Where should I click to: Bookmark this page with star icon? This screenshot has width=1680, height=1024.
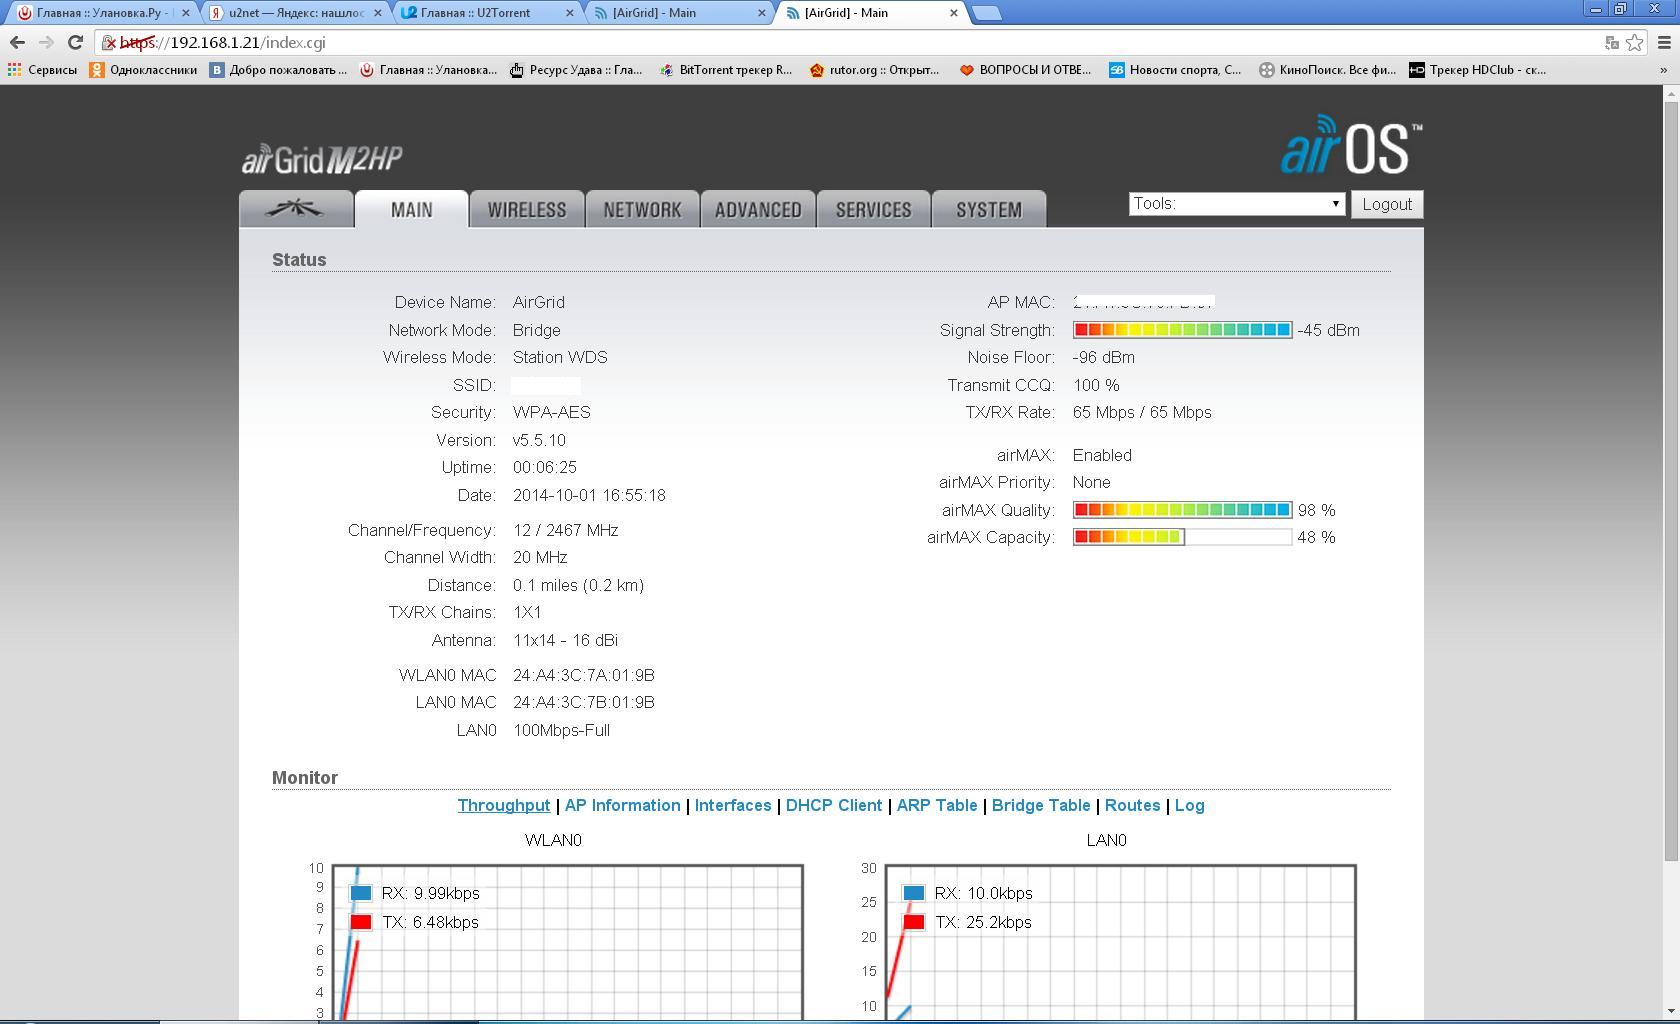tap(1634, 42)
